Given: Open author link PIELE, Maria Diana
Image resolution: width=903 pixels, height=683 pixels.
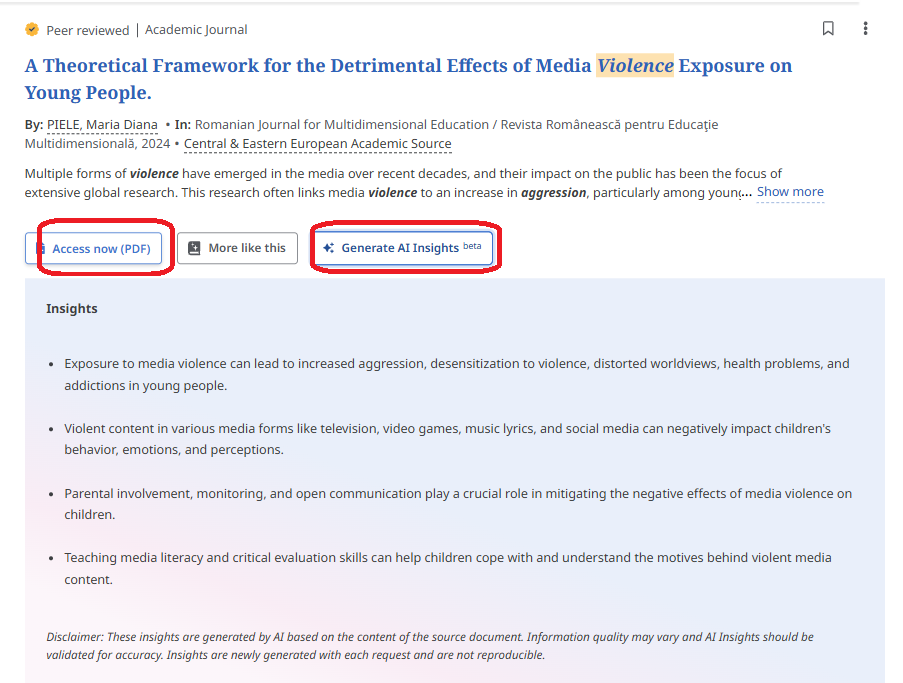Looking at the screenshot, I should 102,125.
